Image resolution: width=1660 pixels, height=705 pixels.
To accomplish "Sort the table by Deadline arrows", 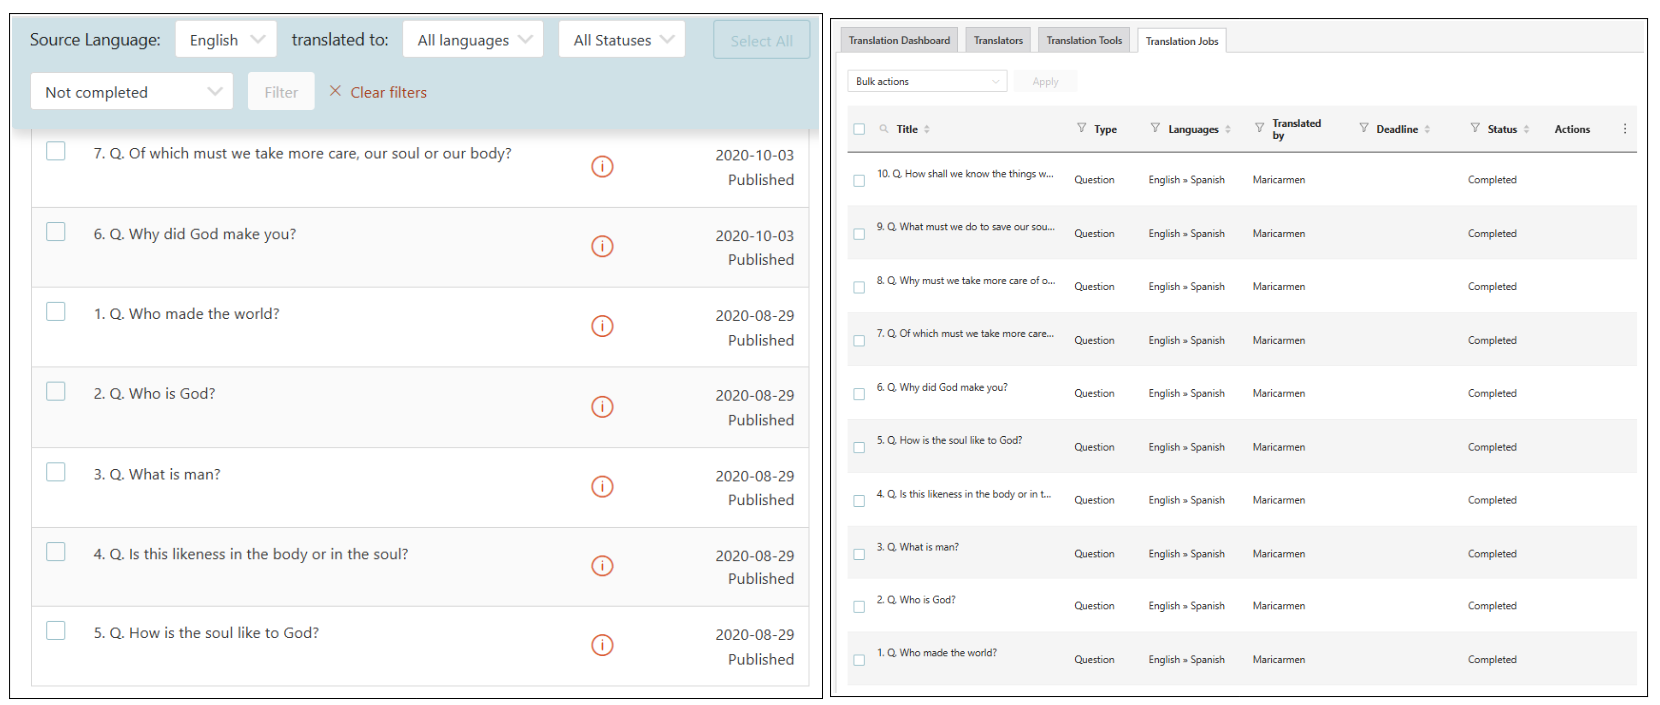I will tap(1427, 129).
